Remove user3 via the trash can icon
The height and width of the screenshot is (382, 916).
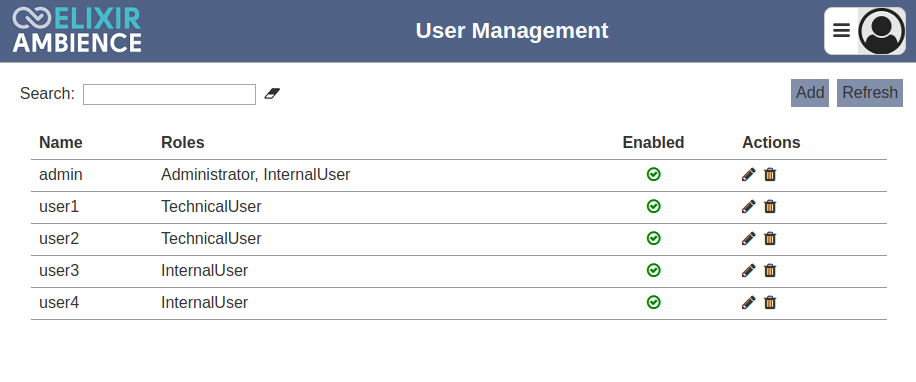click(x=770, y=270)
